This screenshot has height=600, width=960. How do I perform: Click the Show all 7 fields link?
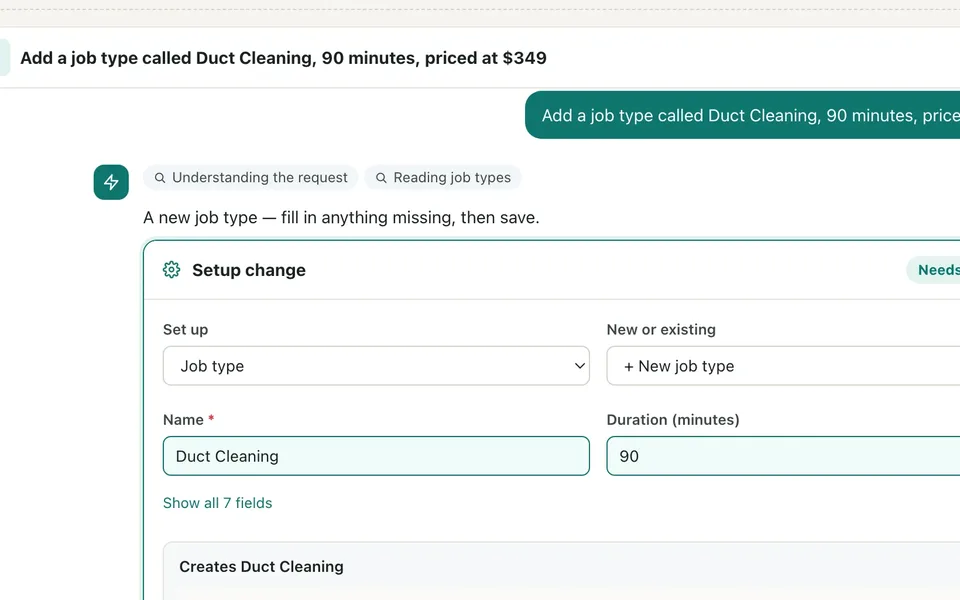click(217, 503)
